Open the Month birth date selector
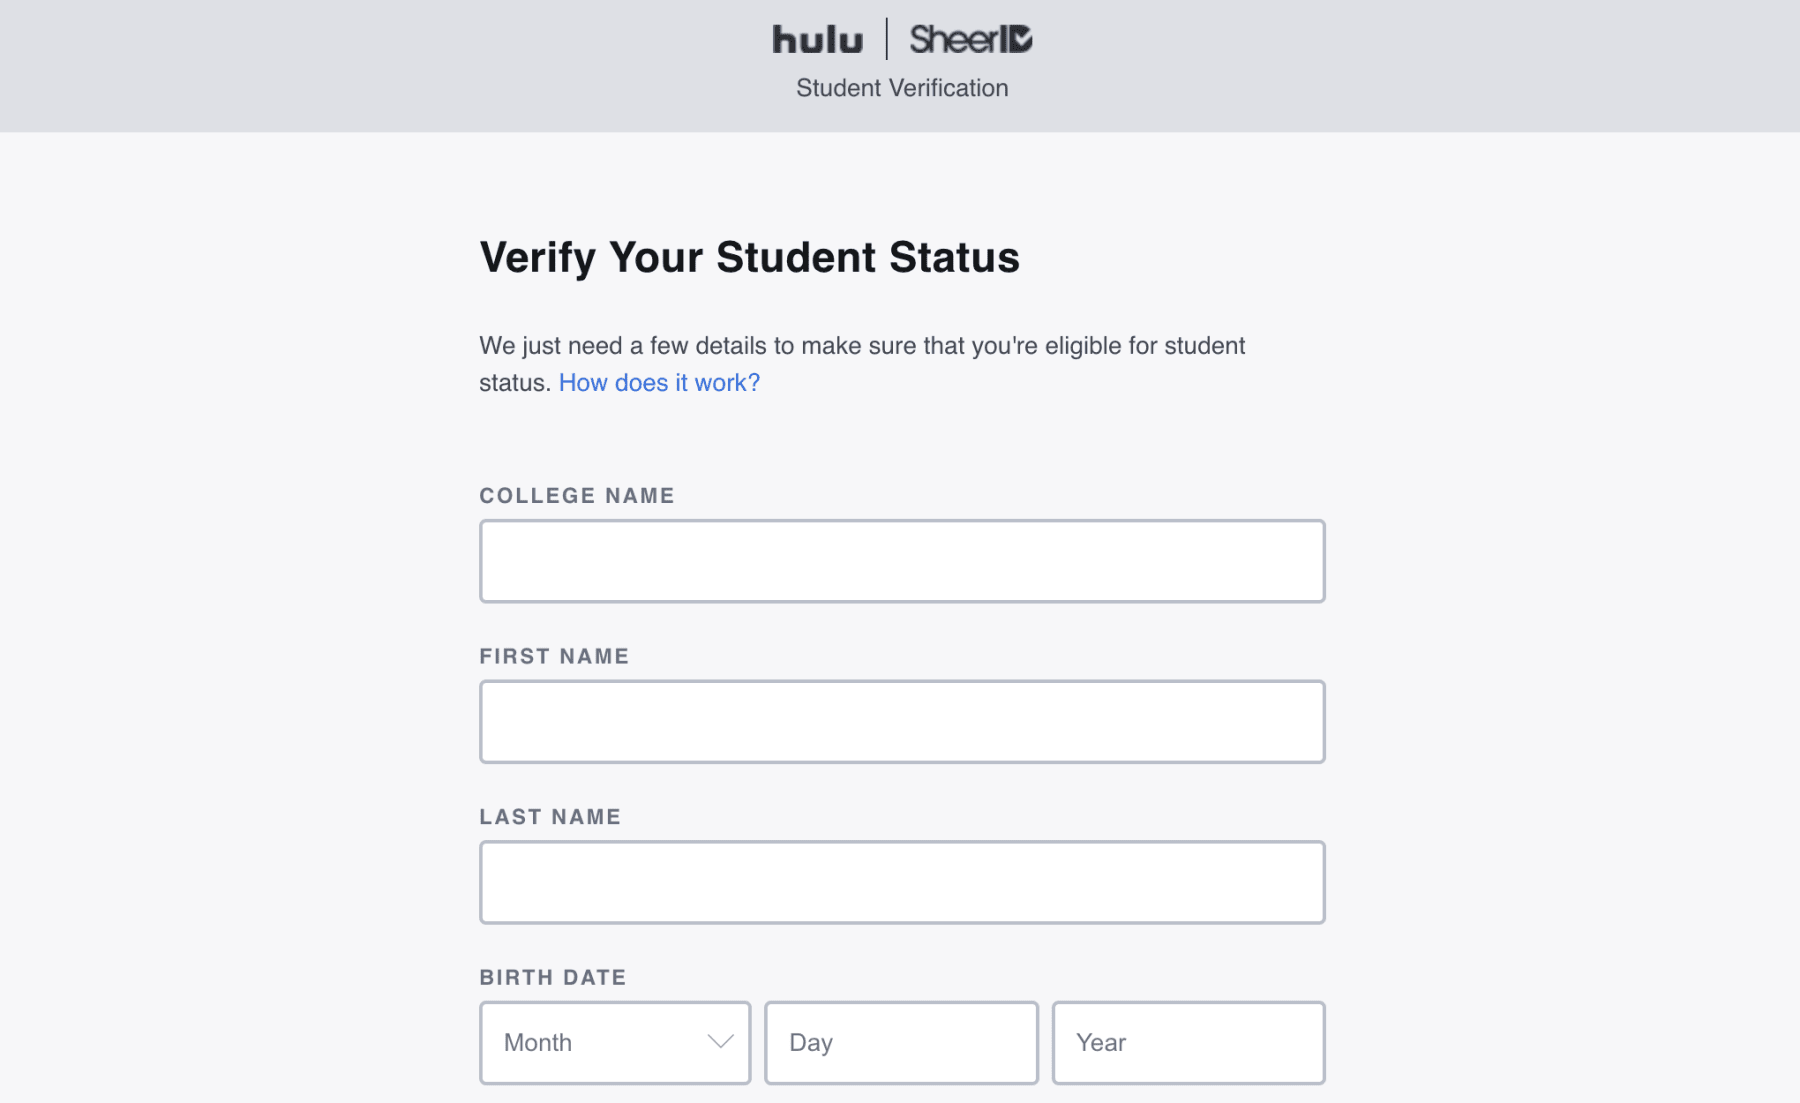 click(614, 1042)
